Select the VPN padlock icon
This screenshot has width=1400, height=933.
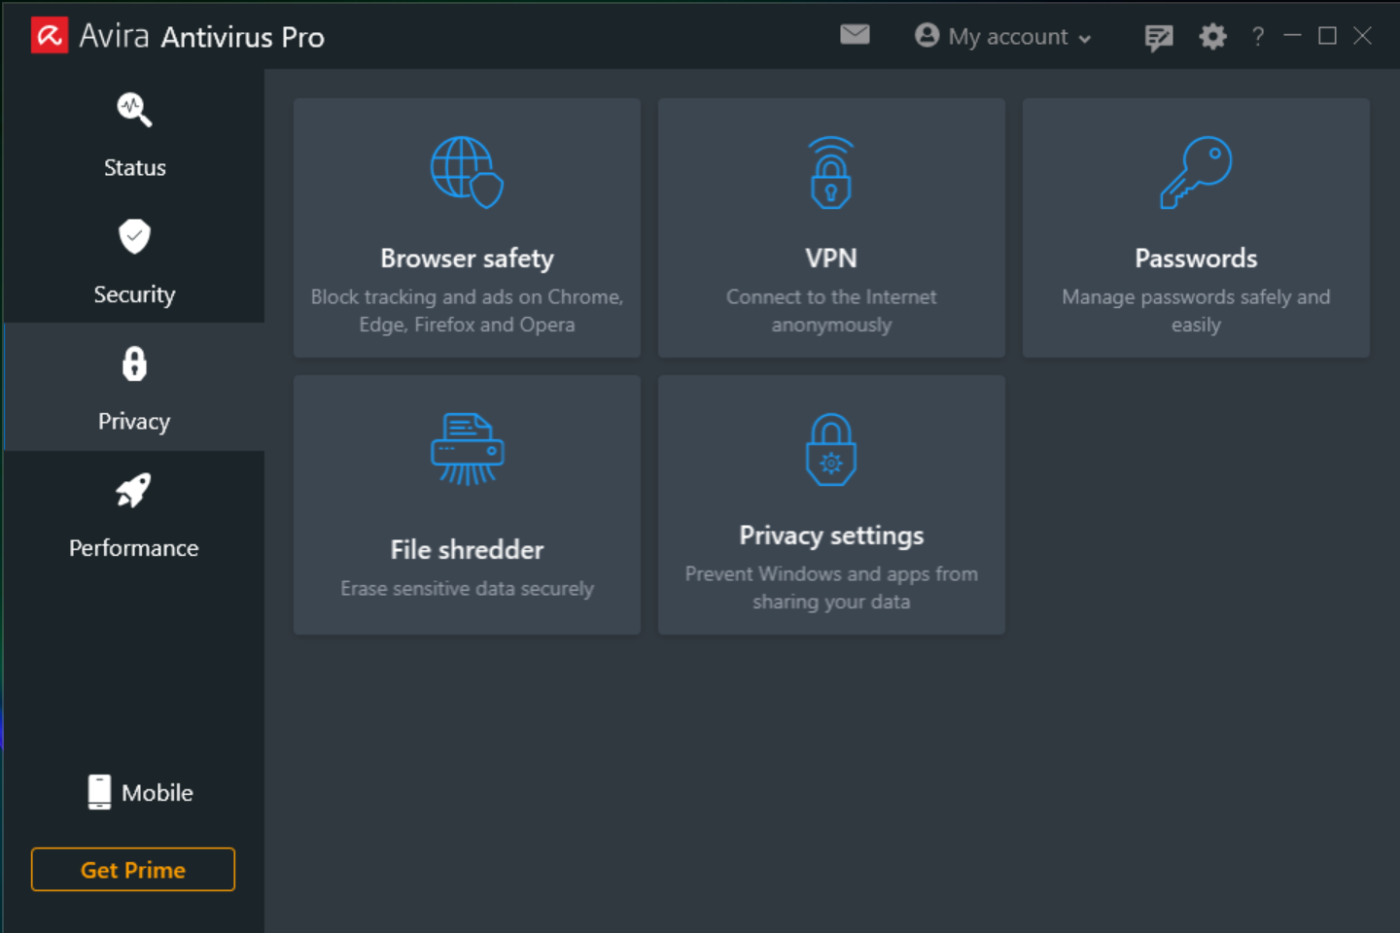(831, 171)
